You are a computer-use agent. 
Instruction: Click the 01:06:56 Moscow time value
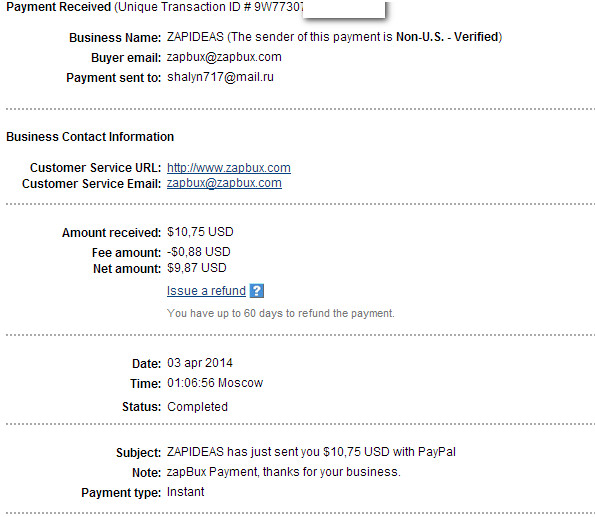pos(215,383)
